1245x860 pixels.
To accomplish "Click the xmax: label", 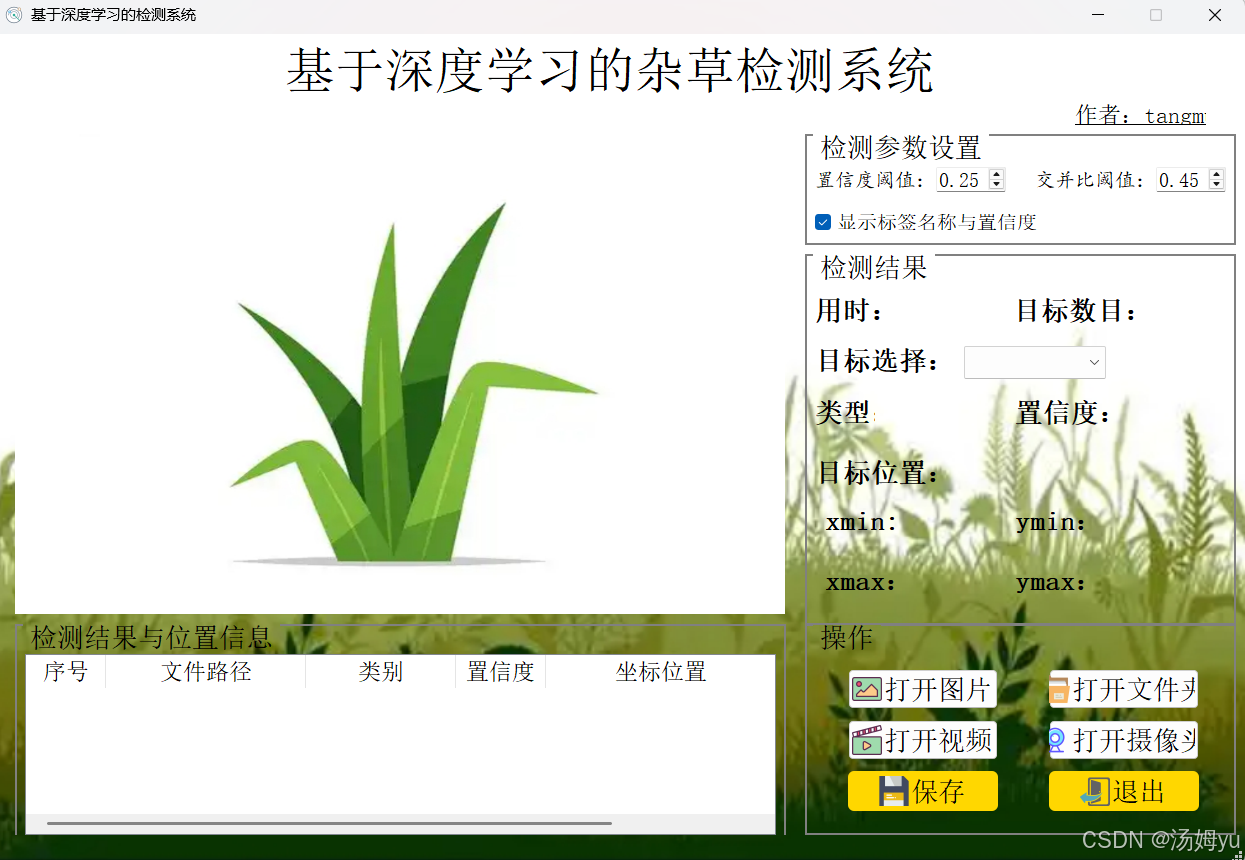I will (x=861, y=583).
